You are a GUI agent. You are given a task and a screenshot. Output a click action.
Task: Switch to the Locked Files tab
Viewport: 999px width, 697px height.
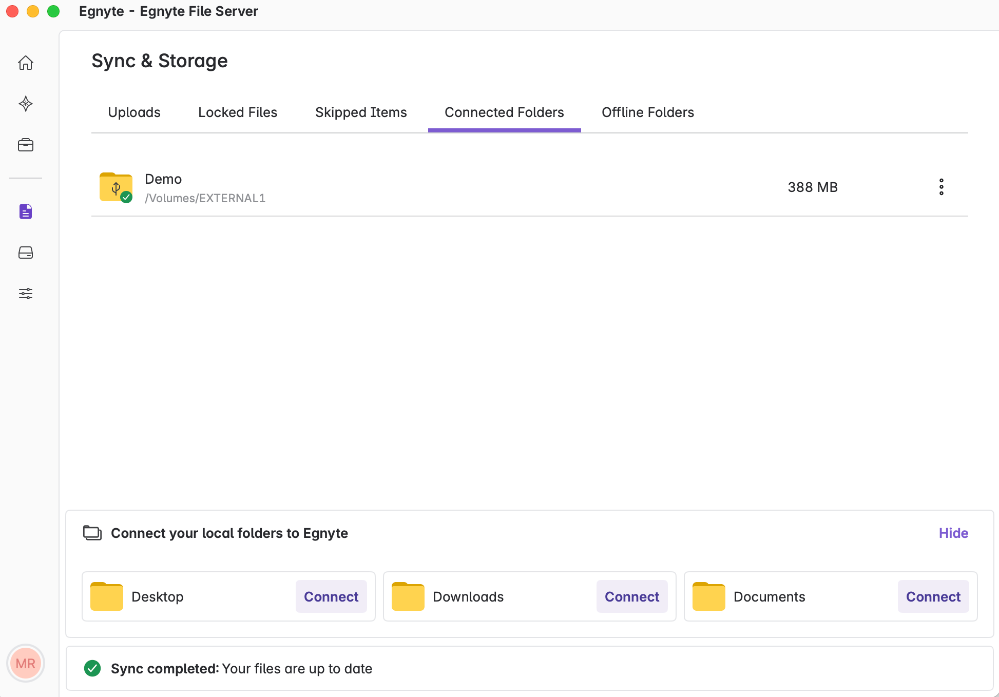[x=238, y=112]
